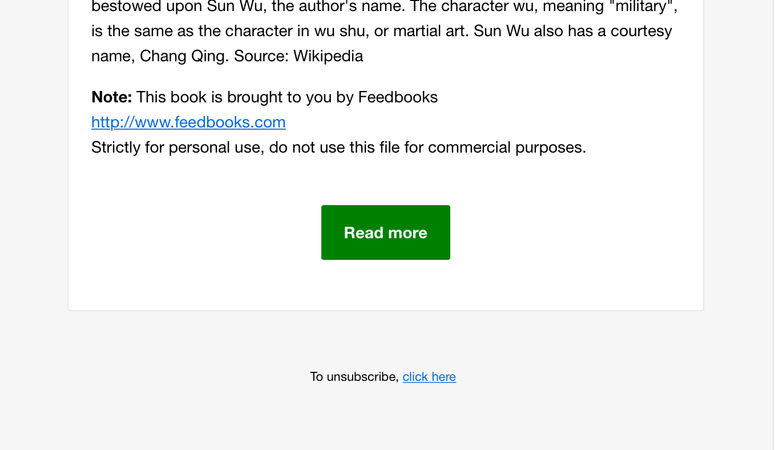Click the name Chang Qing
Screen dimensions: 775x450
182,56
